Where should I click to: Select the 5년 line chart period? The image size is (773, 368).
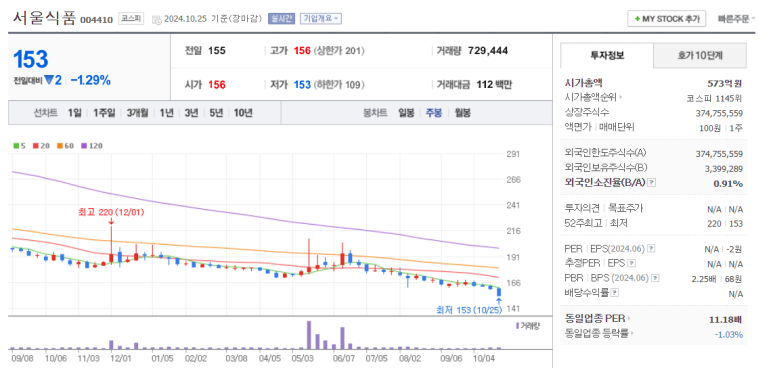tap(216, 113)
